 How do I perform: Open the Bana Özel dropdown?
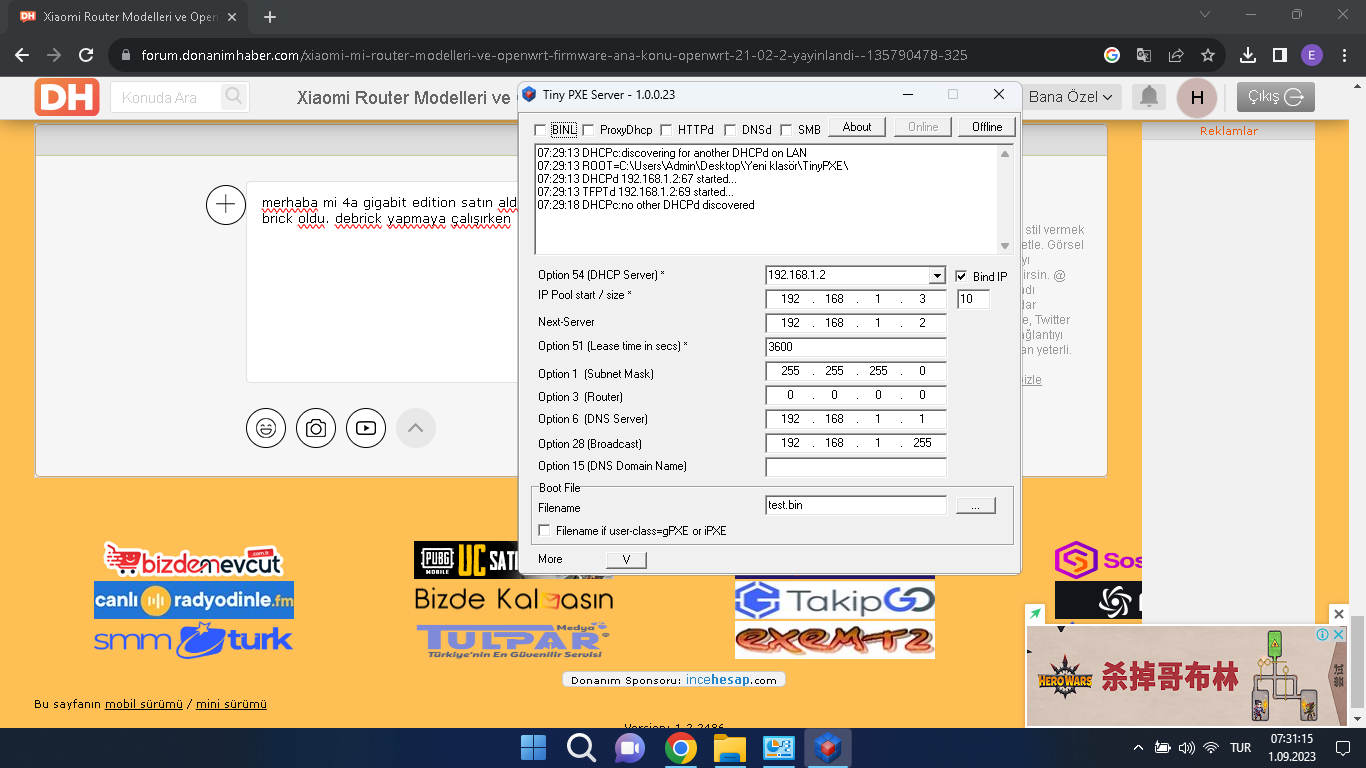(1071, 97)
